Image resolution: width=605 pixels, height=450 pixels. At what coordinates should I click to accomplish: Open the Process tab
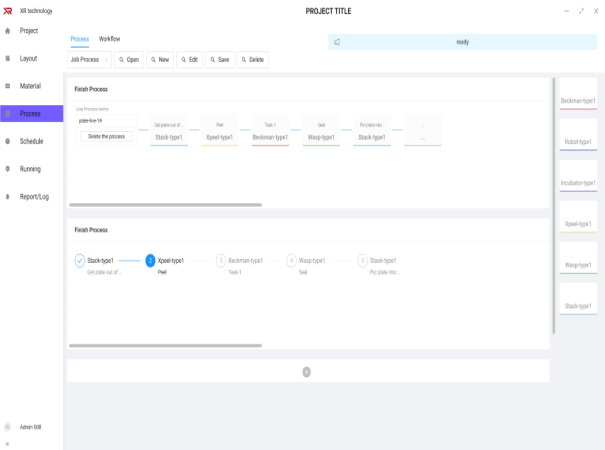pyautogui.click(x=80, y=39)
